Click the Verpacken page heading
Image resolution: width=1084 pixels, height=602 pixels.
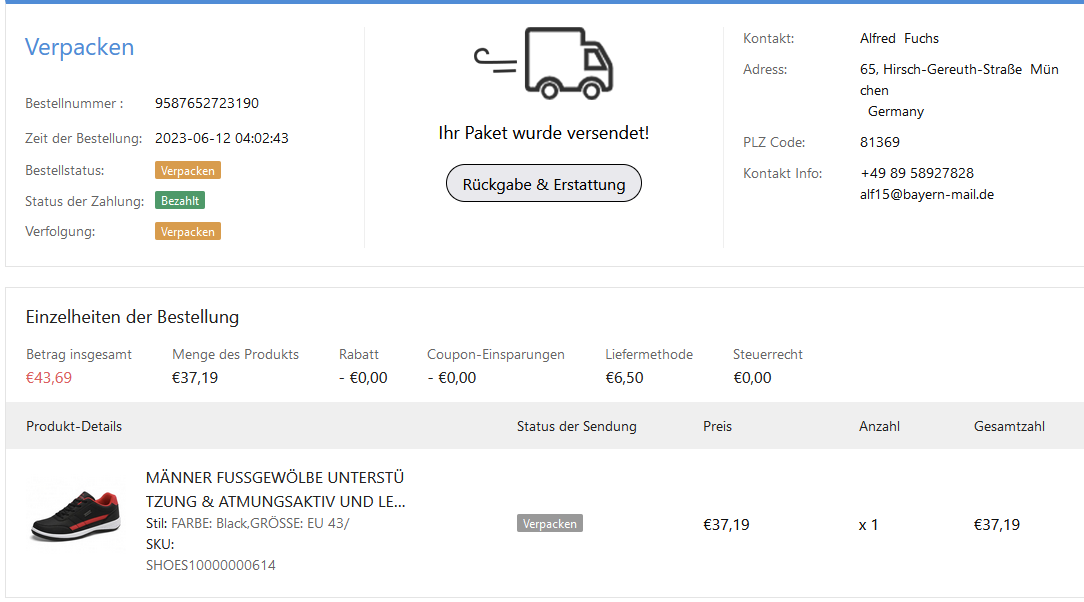(79, 47)
